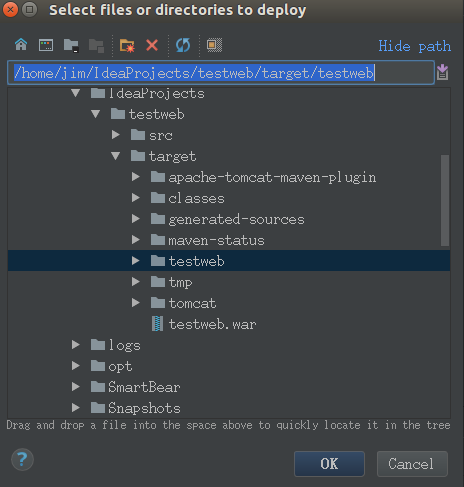
Task: Select the src folder name
Action: point(161,135)
